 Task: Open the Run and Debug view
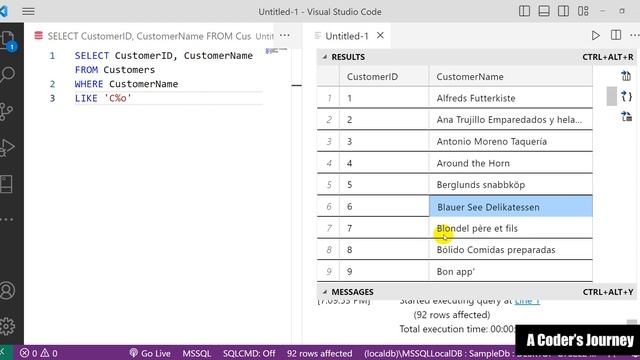click(7, 148)
